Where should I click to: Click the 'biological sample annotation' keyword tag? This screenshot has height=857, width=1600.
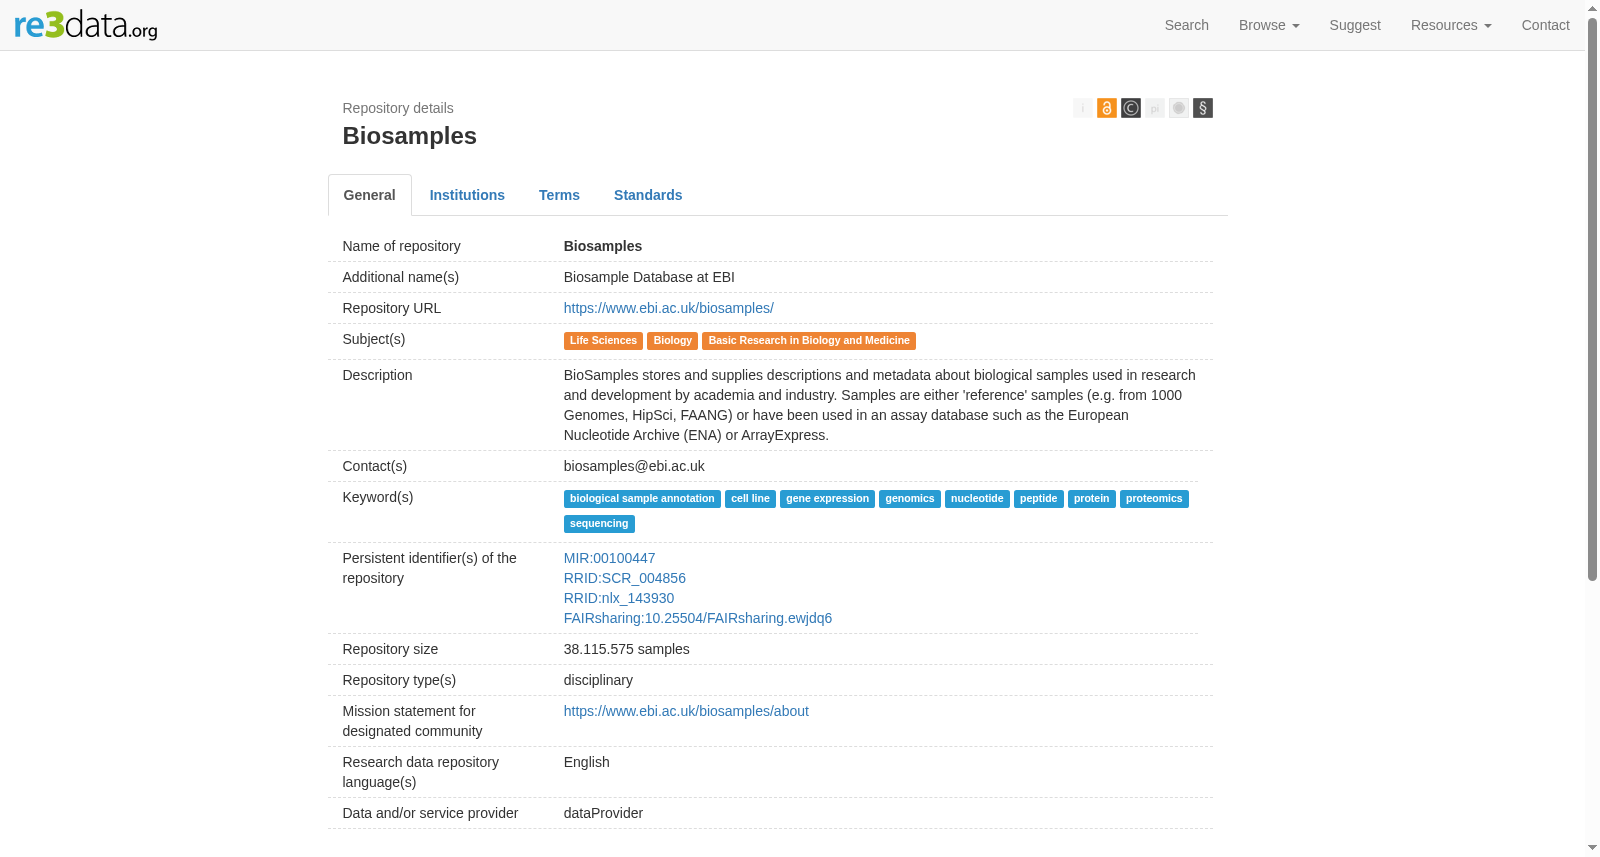(642, 499)
